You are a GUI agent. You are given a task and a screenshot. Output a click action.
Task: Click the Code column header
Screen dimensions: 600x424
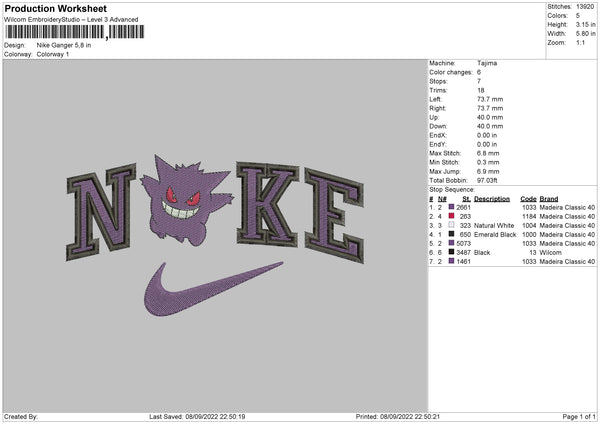point(528,199)
